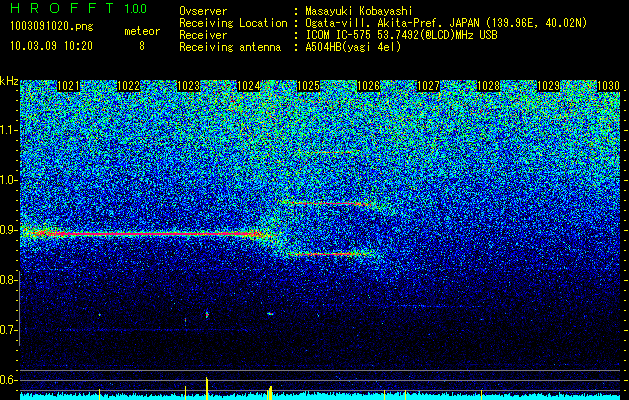Select the 0.7 kHz frequency axis label
629x400 pixels.
point(8,330)
